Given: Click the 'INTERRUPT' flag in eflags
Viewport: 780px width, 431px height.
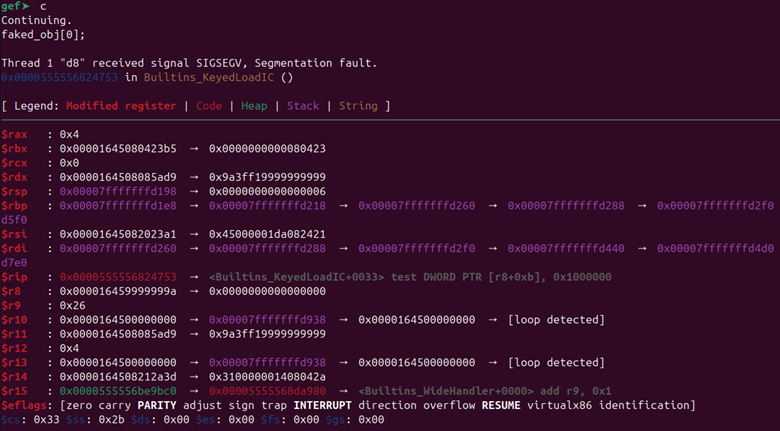Looking at the screenshot, I should (x=322, y=406).
